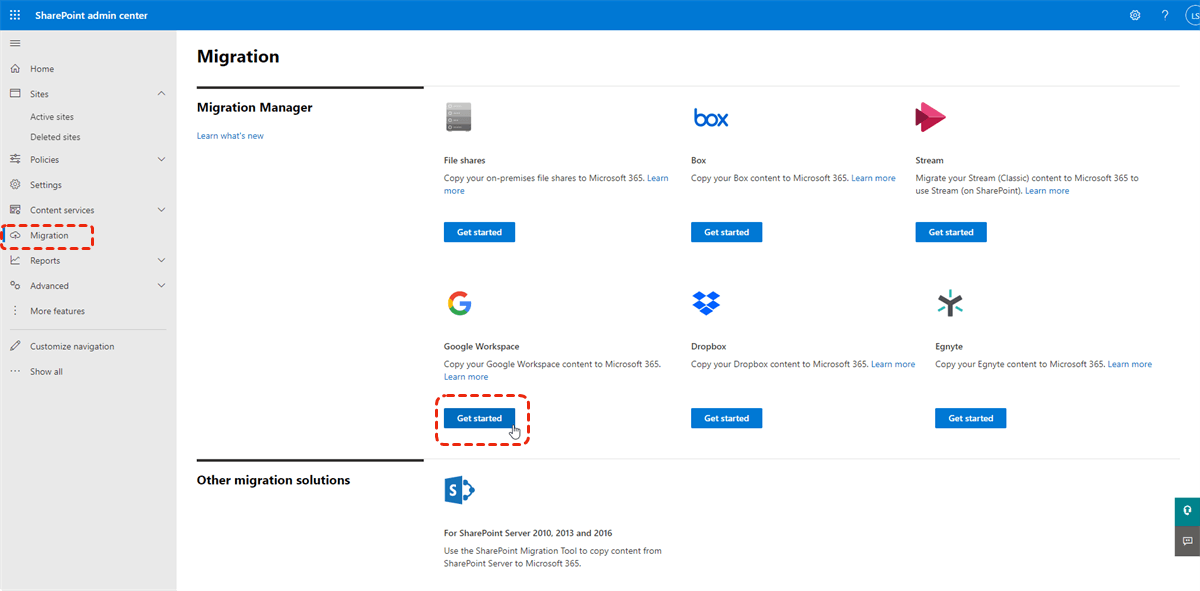Open Learn what's new link

click(x=230, y=136)
